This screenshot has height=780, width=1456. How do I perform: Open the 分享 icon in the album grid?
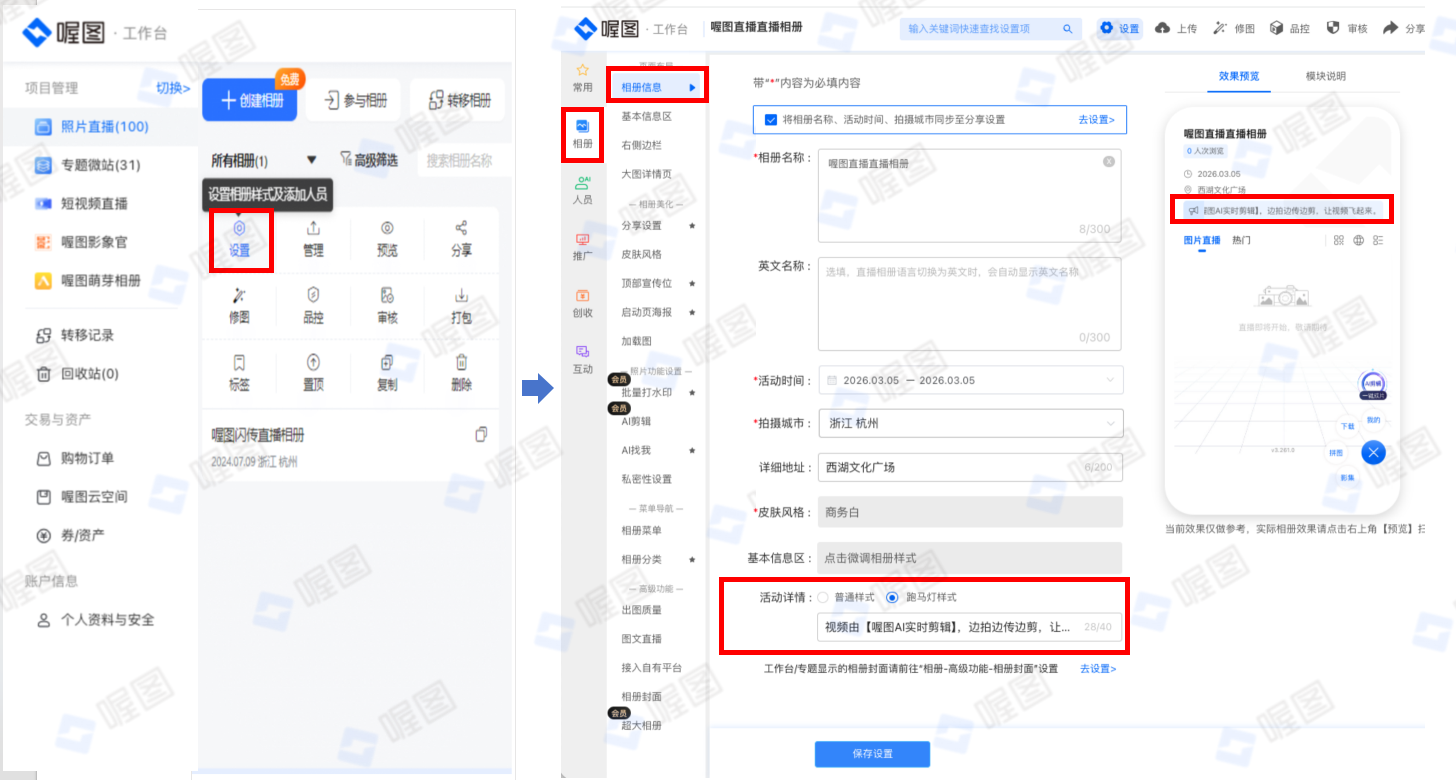coord(461,228)
